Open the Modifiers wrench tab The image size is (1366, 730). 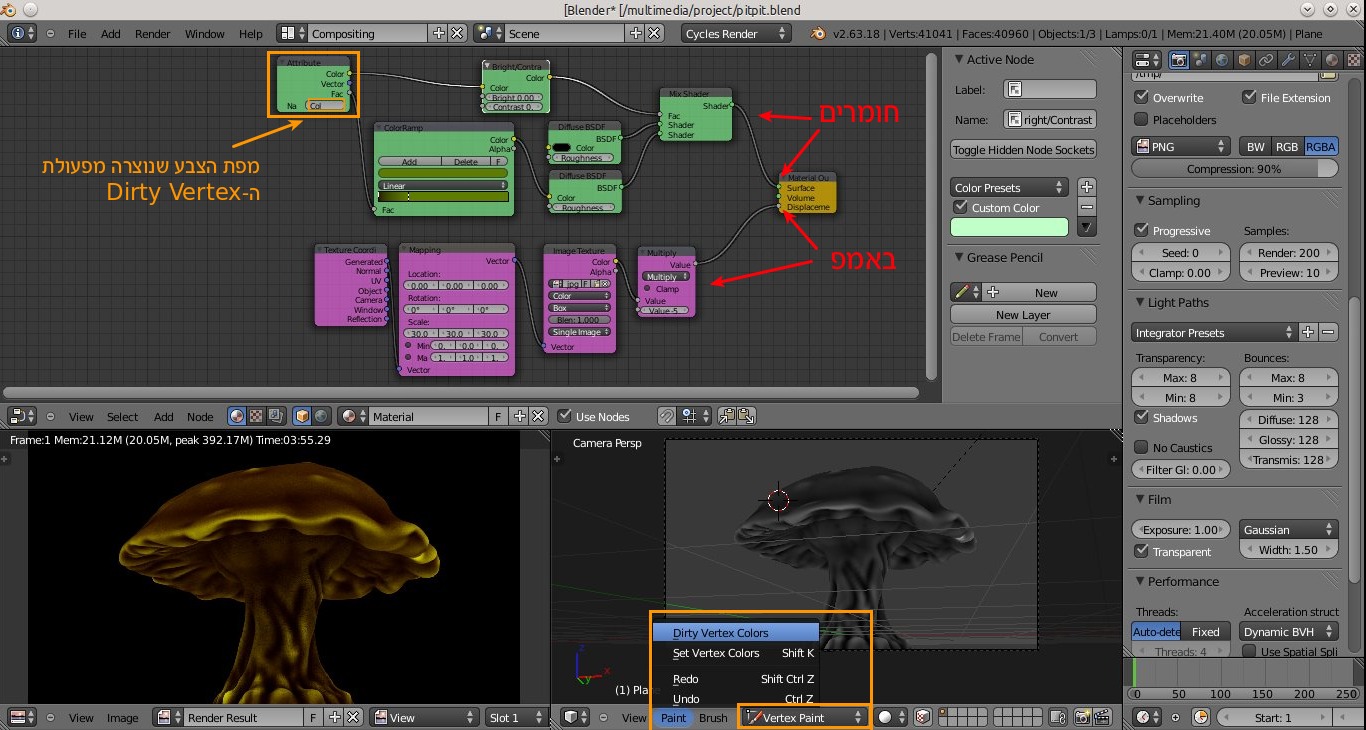[x=1288, y=60]
